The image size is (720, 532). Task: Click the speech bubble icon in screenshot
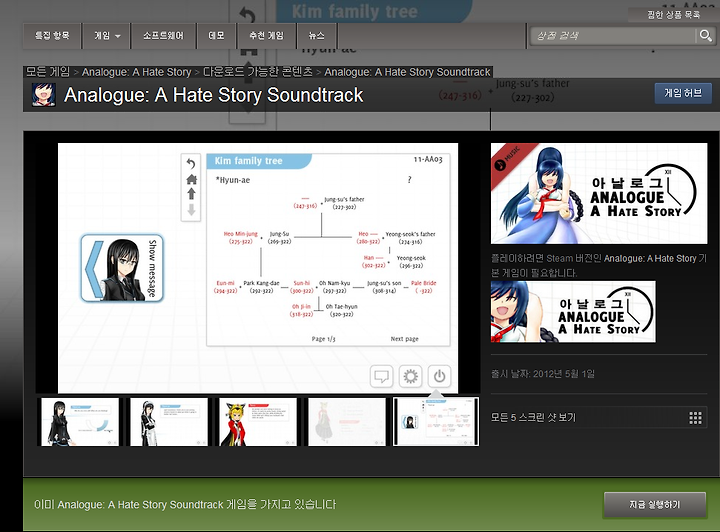(x=381, y=377)
